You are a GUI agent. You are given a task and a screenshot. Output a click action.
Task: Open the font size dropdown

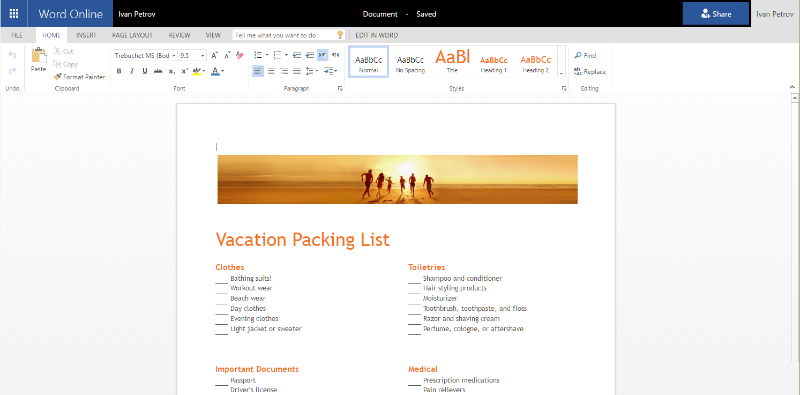(203, 55)
